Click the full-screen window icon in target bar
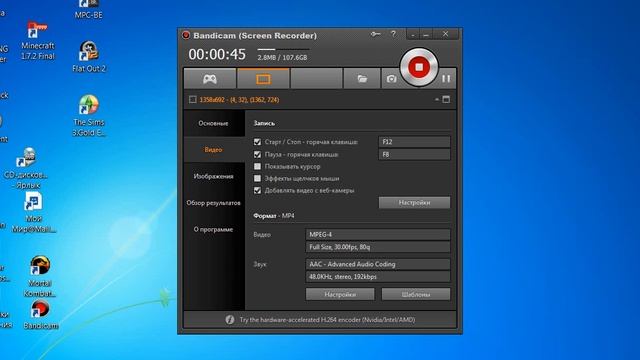 446,99
